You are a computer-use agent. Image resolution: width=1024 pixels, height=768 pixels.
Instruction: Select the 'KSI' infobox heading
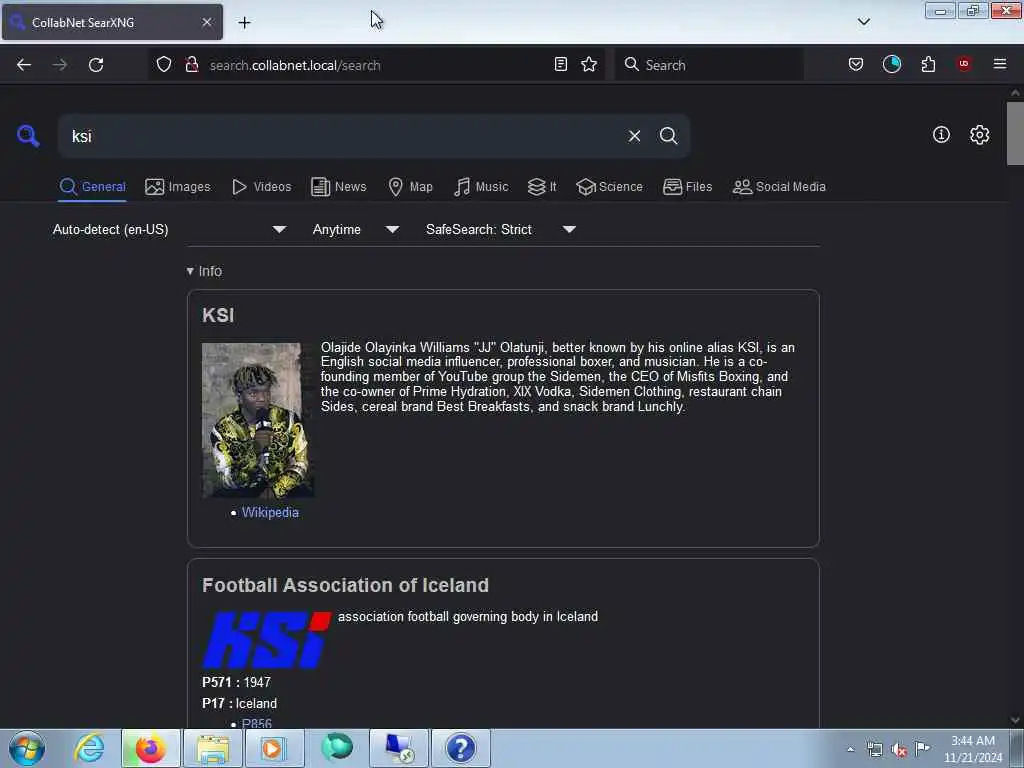click(x=218, y=315)
